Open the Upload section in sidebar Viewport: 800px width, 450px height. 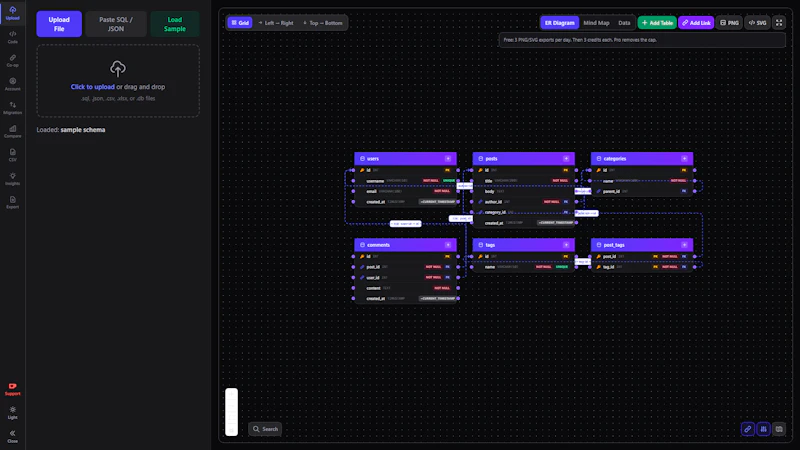(x=12, y=13)
